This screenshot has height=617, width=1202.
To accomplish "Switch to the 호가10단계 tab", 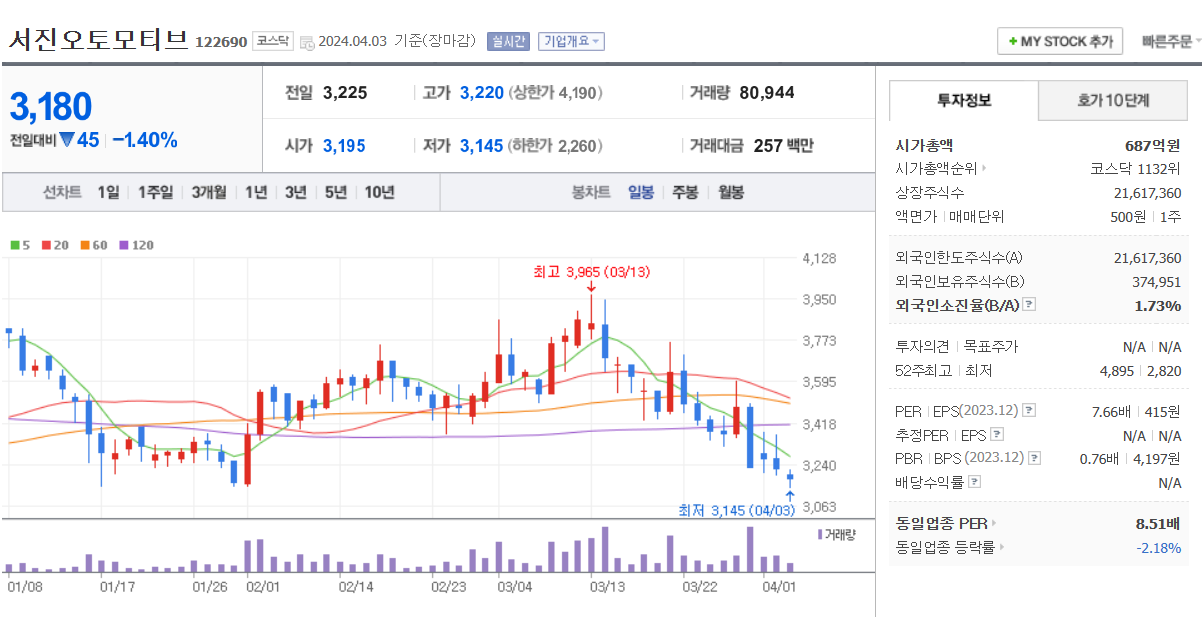I will (x=1113, y=100).
